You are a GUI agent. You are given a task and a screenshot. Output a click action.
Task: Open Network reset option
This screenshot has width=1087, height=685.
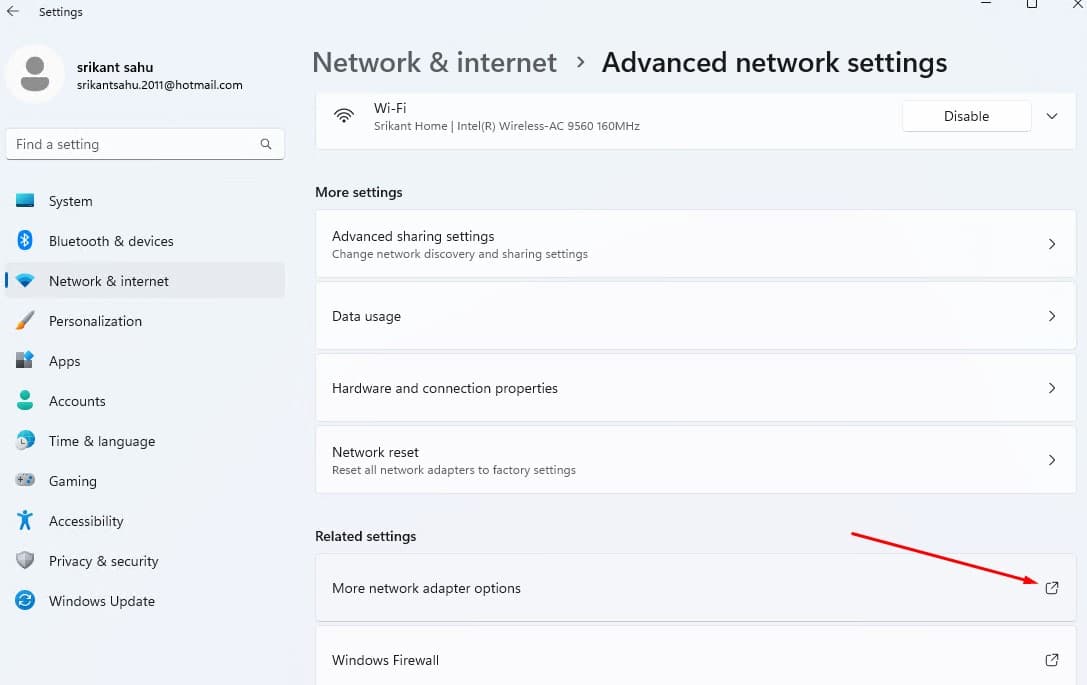coord(695,460)
